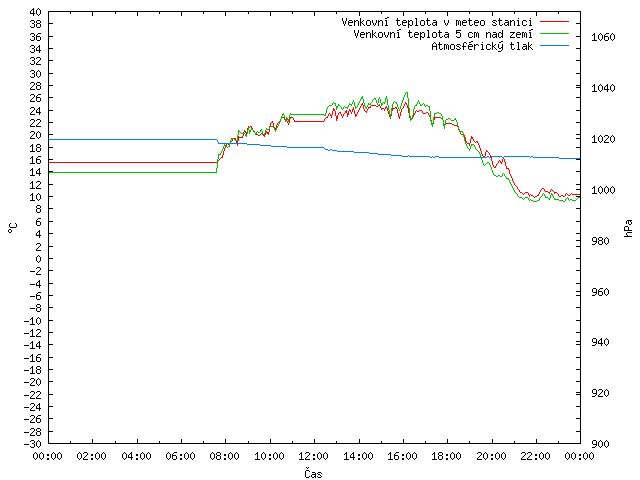Click the blue legend line sample
This screenshot has width=640, height=480.
[554, 46]
